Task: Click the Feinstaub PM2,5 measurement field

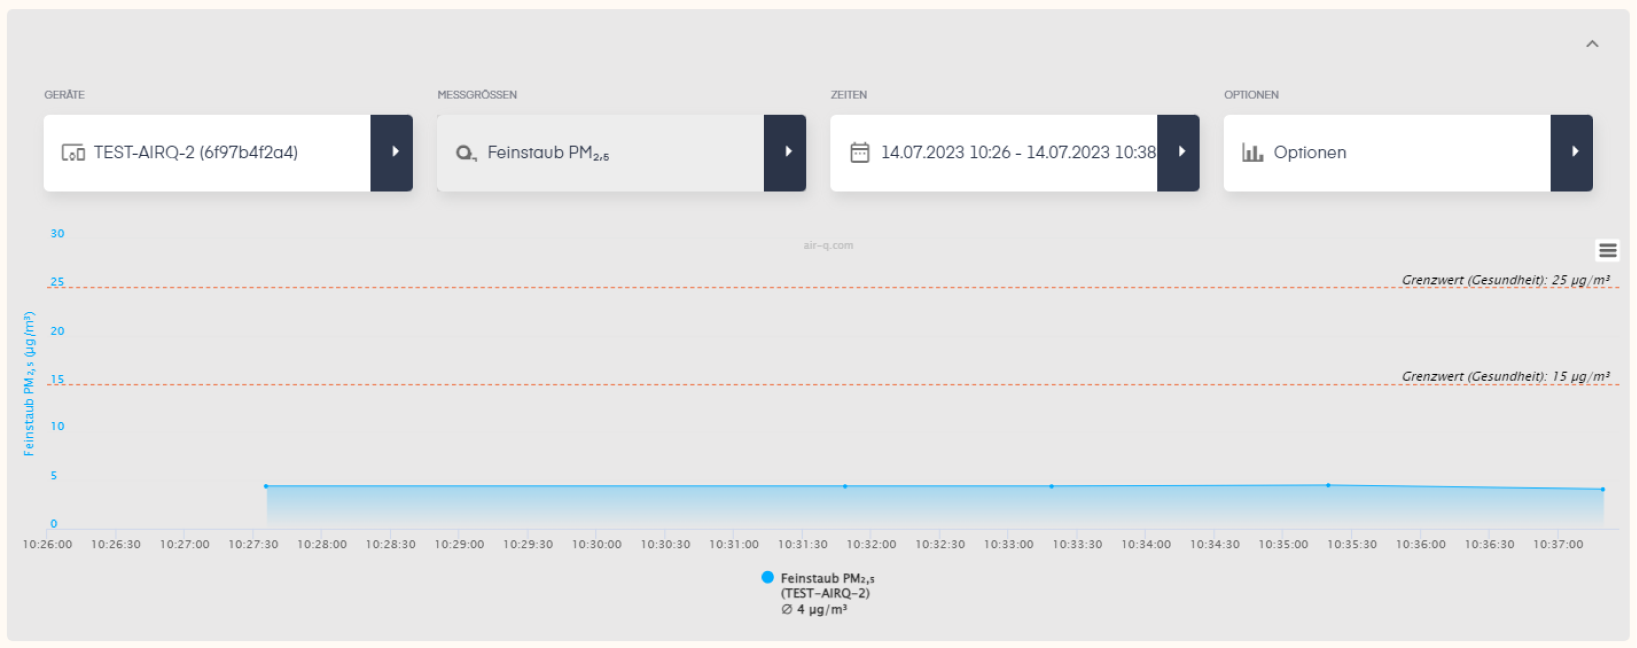Action: point(601,153)
